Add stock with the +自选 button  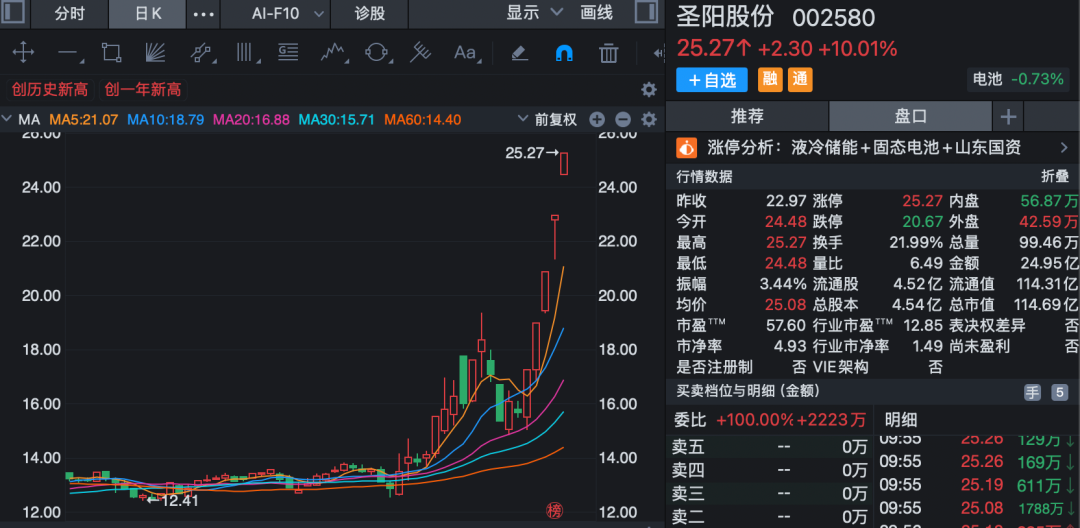click(x=712, y=79)
